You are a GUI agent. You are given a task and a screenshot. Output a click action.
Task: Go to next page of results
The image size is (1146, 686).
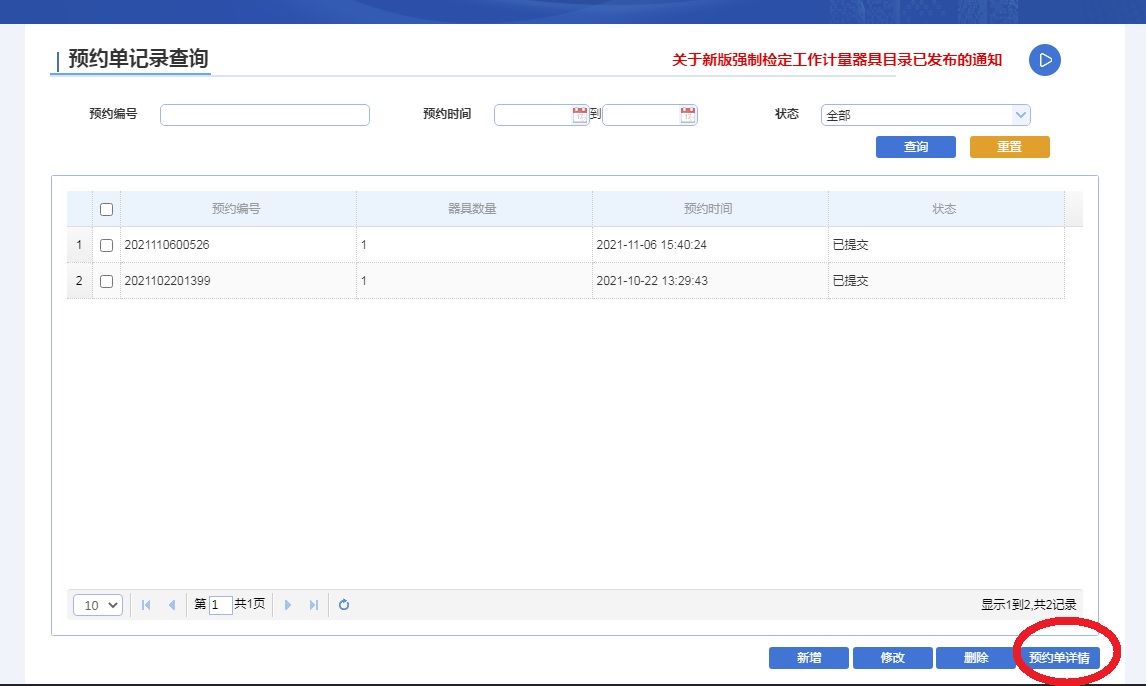click(x=288, y=605)
